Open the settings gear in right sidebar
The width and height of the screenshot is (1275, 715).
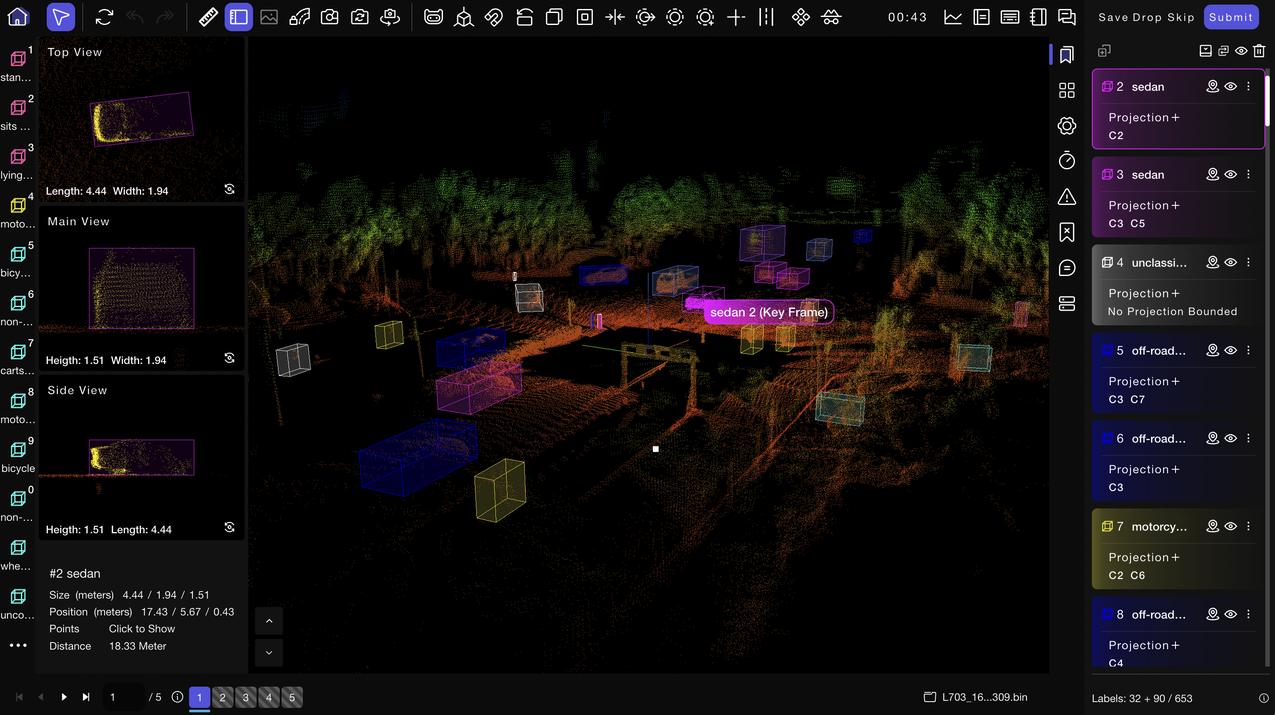click(1067, 126)
